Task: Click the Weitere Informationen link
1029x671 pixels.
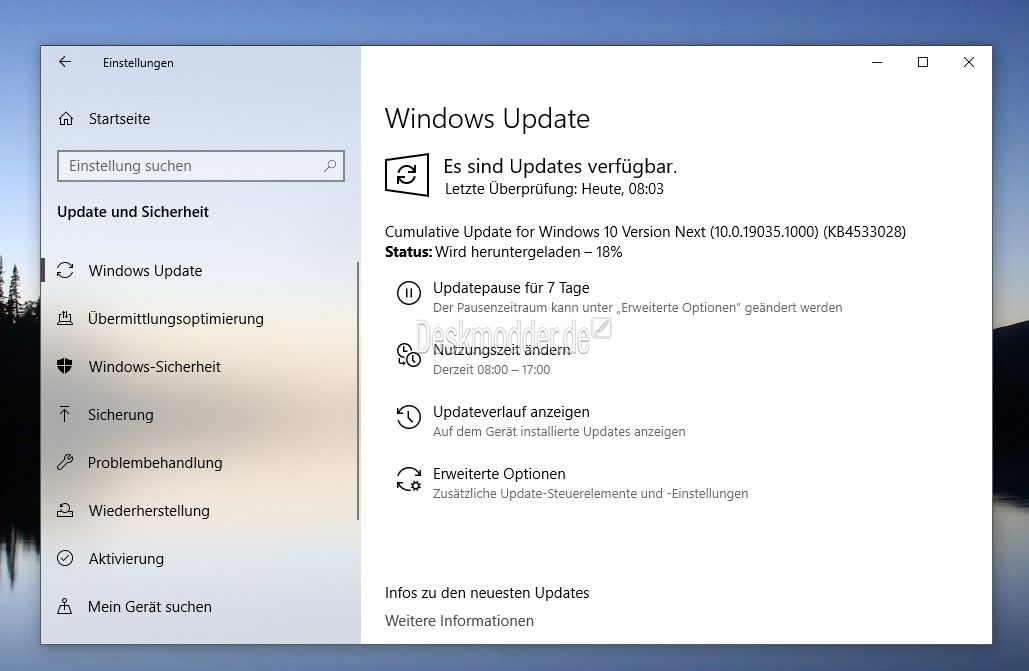Action: [x=459, y=620]
